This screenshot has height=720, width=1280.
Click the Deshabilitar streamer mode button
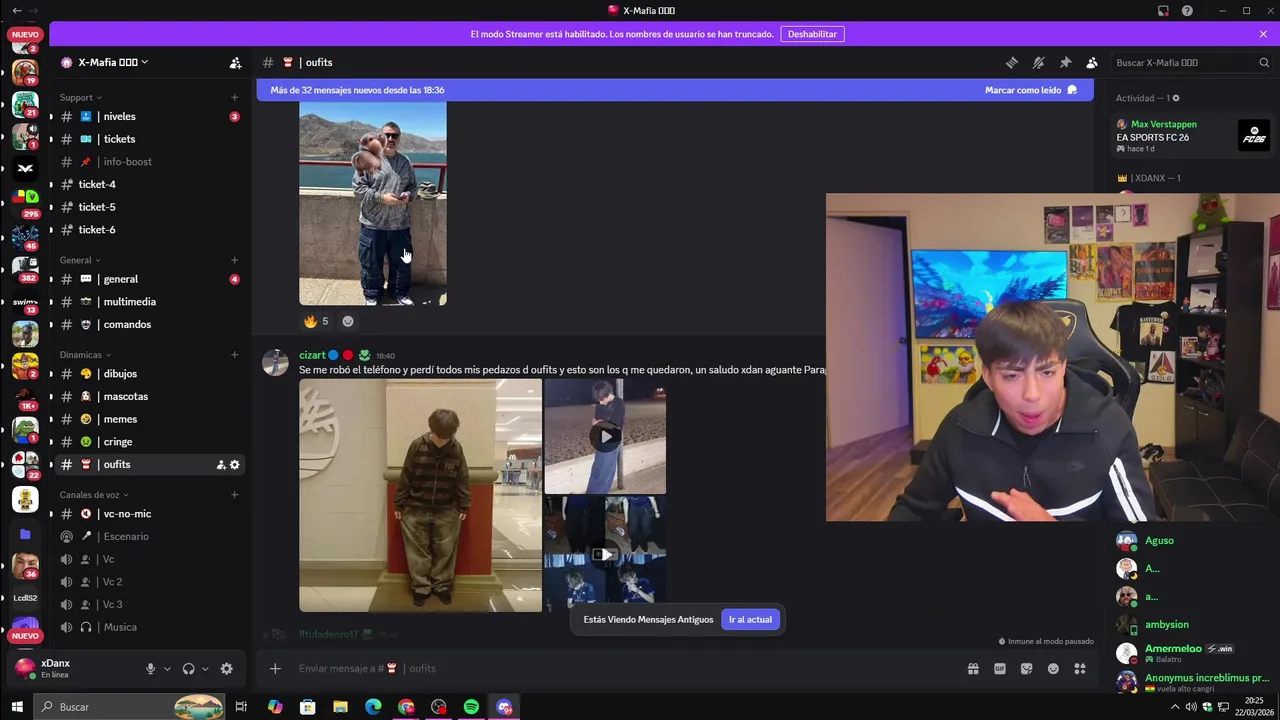click(x=812, y=34)
